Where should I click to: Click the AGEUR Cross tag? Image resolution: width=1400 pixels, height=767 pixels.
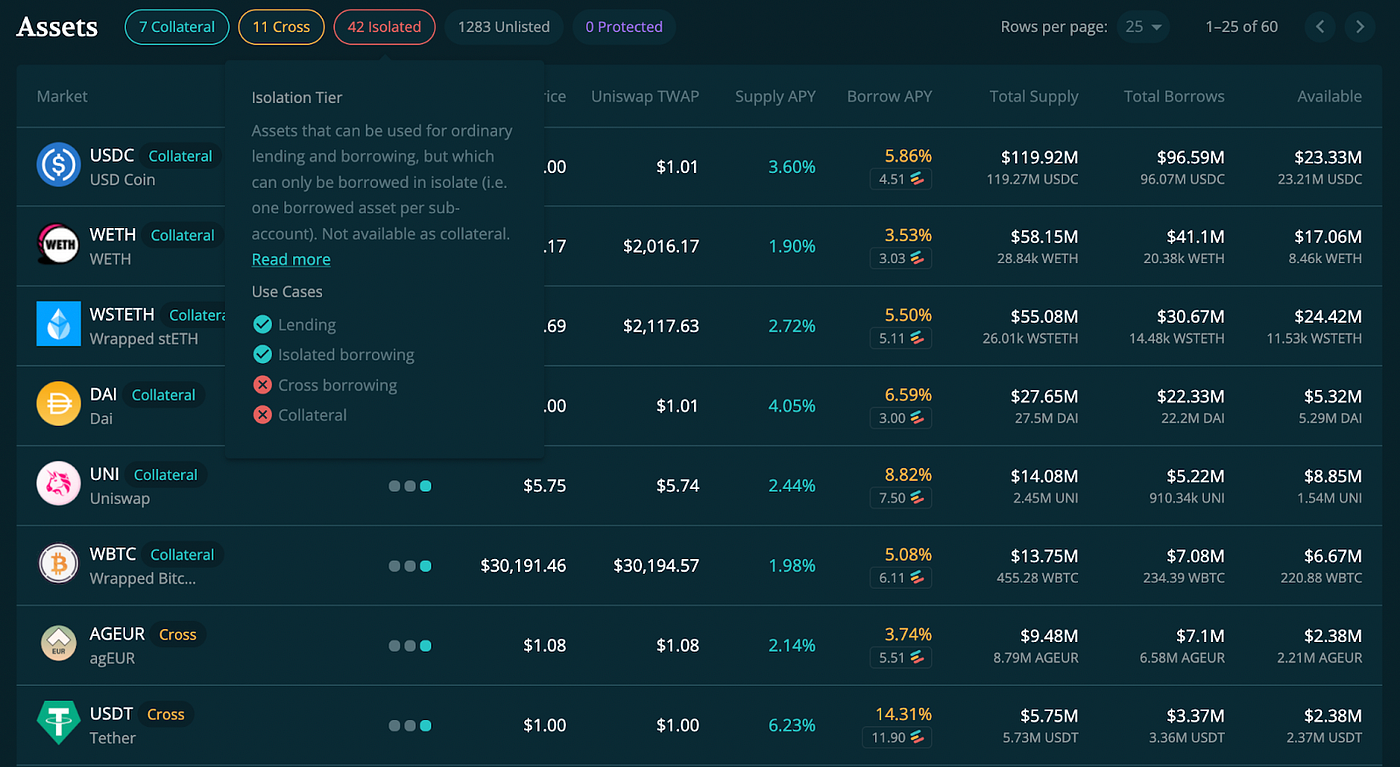pyautogui.click(x=177, y=634)
